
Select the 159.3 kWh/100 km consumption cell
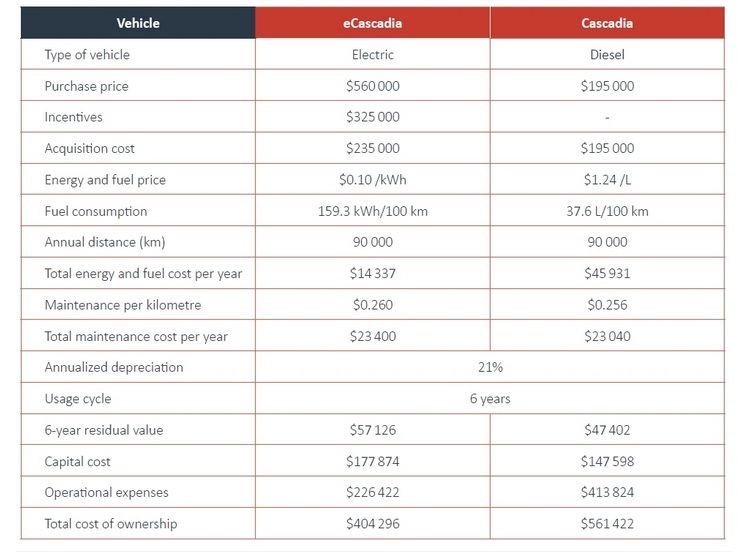coord(372,211)
